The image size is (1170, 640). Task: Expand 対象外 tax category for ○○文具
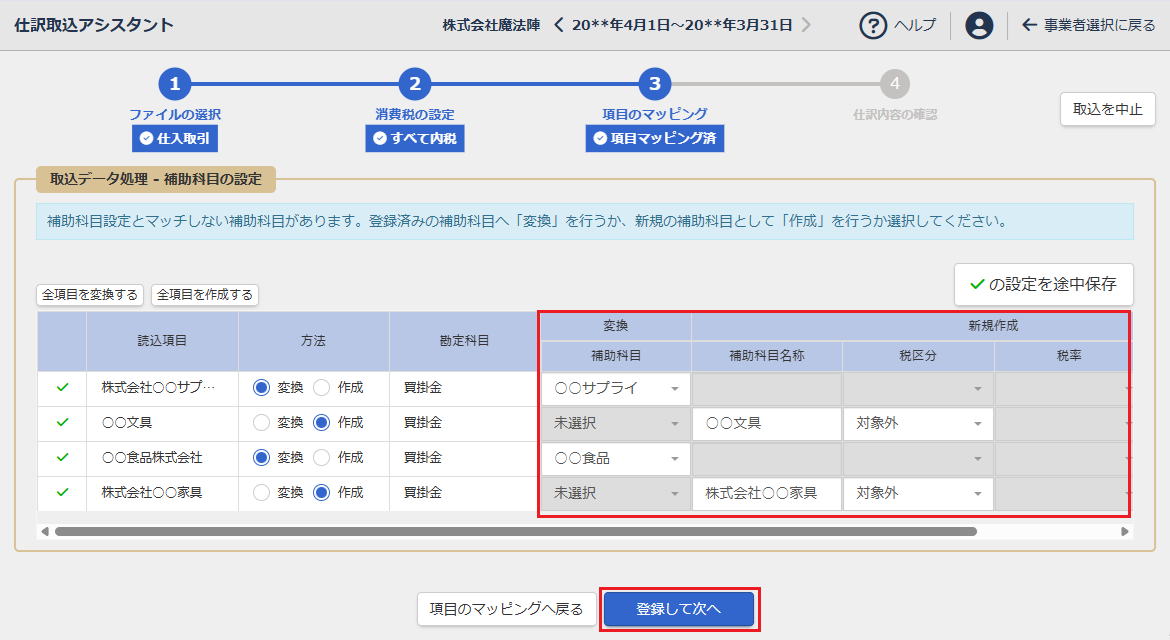pos(977,424)
